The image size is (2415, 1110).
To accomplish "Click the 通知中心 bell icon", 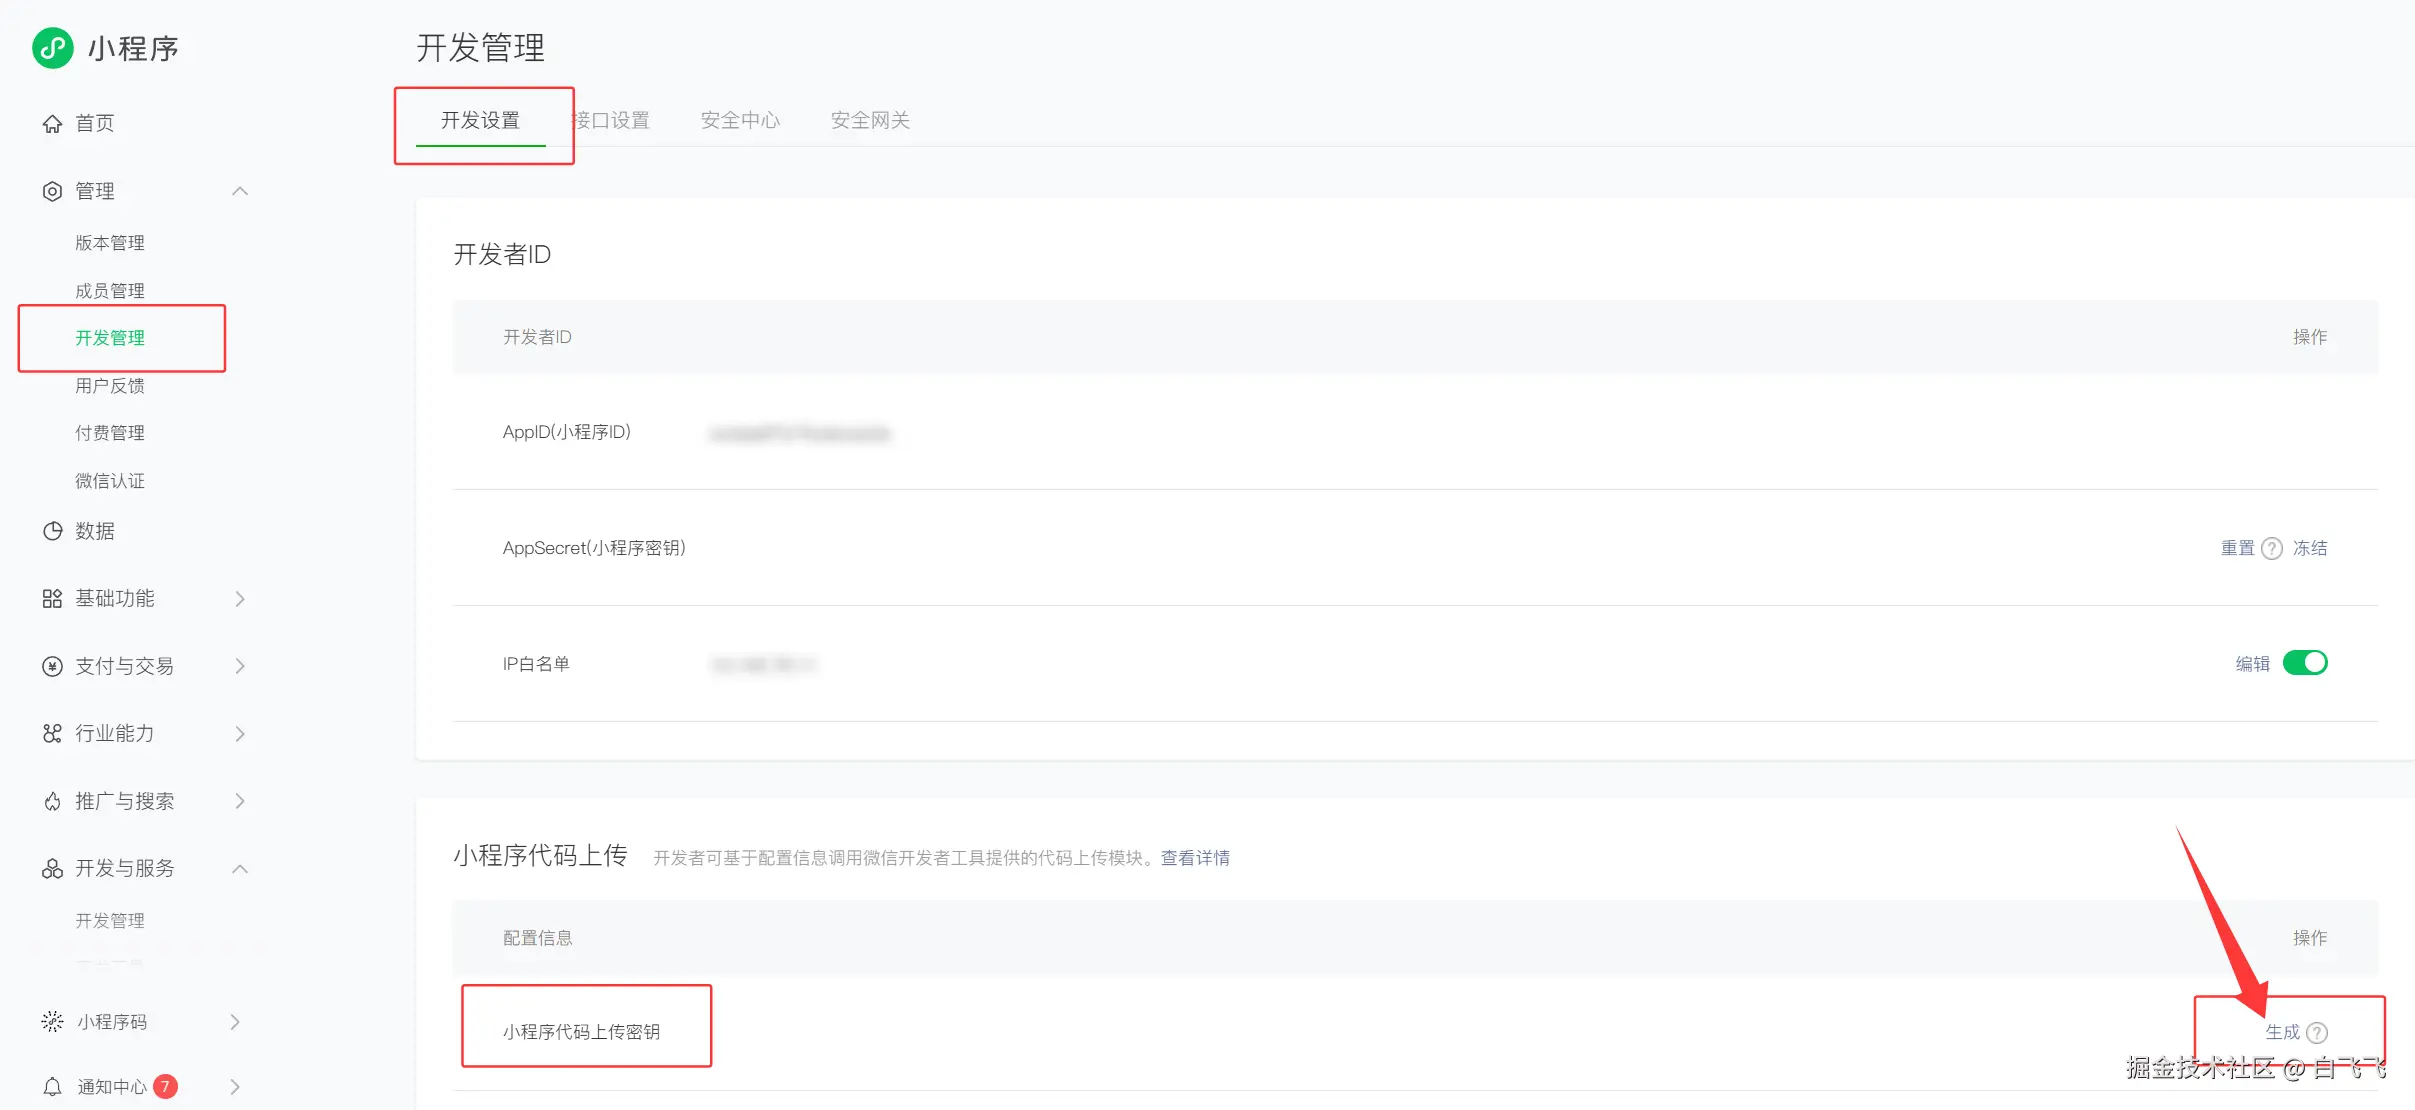I will coord(52,1087).
